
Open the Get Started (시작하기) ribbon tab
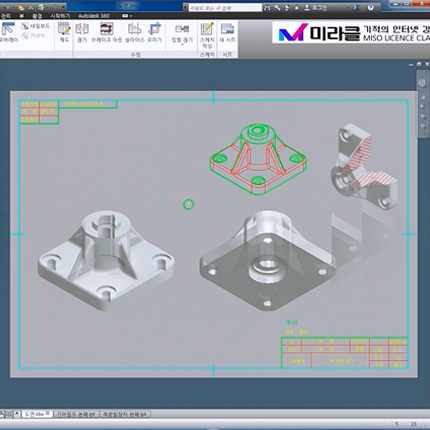60,16
